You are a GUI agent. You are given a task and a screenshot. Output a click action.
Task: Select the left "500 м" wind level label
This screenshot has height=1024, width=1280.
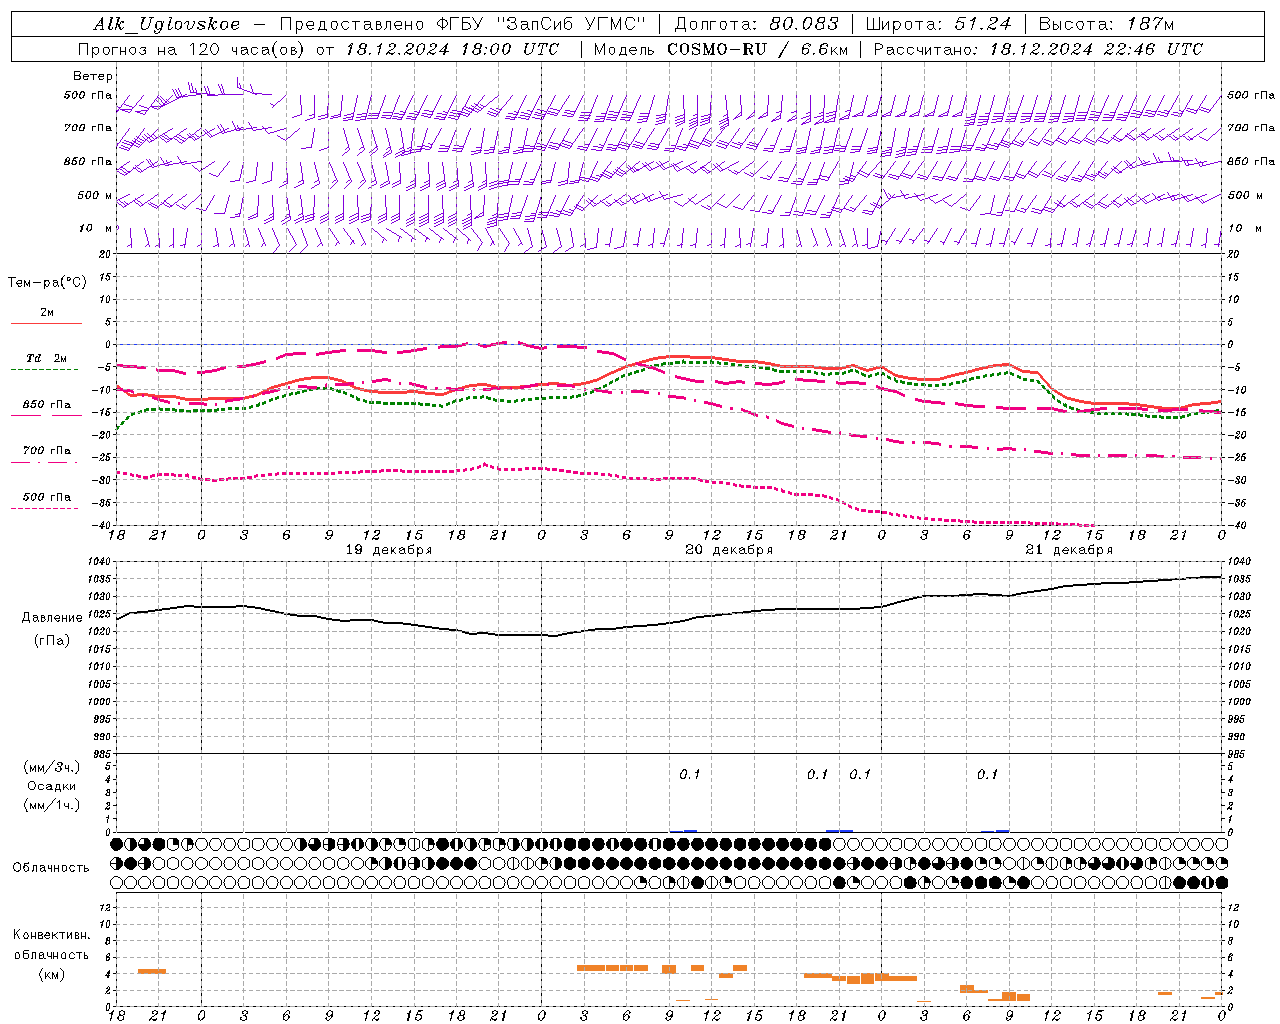[95, 195]
